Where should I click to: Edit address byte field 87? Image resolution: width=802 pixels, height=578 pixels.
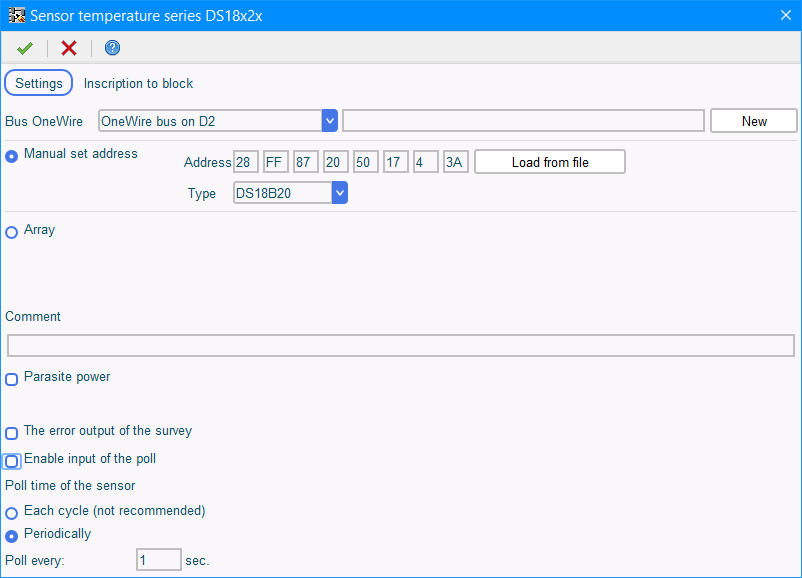tap(306, 162)
